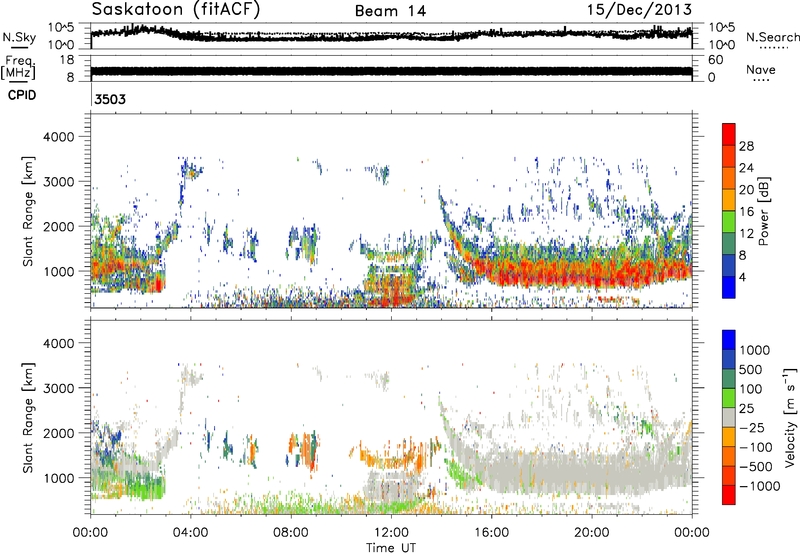800x554 pixels.
Task: Click the -1000 tick on the velocity colorbar
Action: pos(759,486)
